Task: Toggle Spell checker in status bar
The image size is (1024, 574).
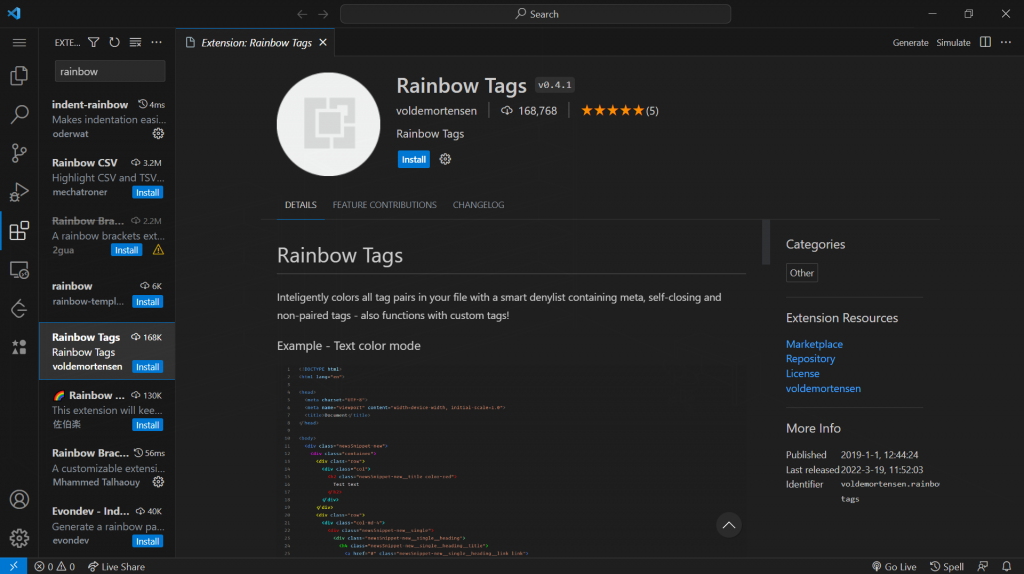Action: tap(946, 566)
